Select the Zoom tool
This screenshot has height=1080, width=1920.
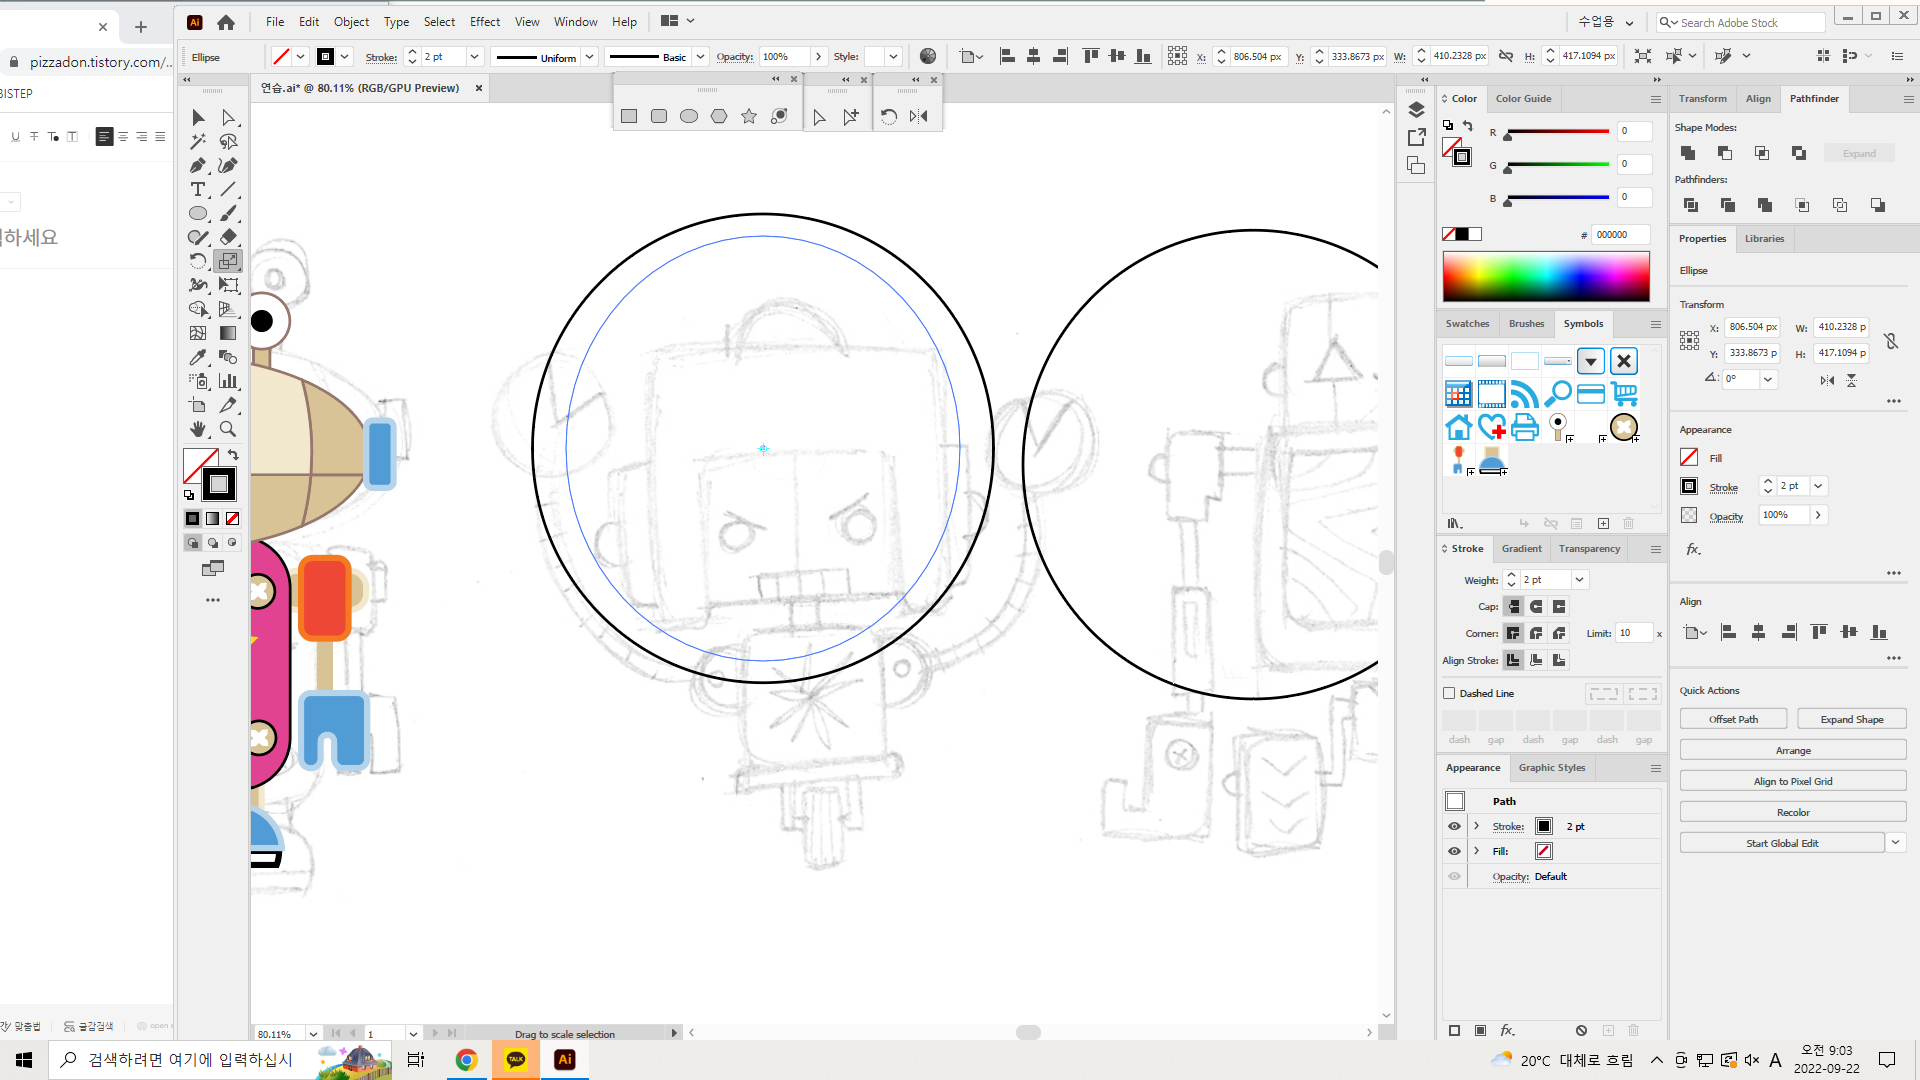[x=228, y=430]
